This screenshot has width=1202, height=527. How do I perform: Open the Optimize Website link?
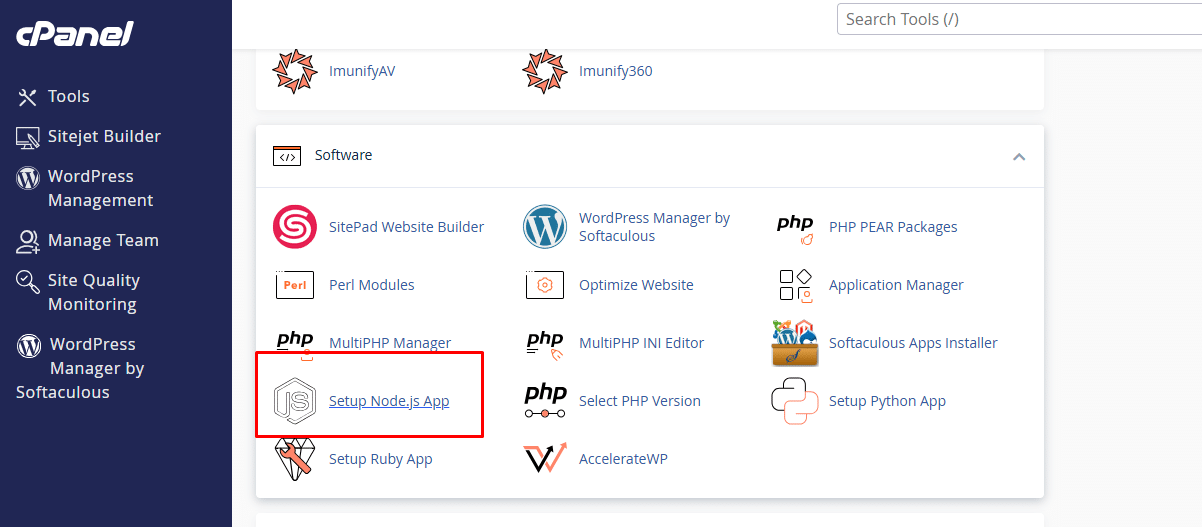point(636,285)
